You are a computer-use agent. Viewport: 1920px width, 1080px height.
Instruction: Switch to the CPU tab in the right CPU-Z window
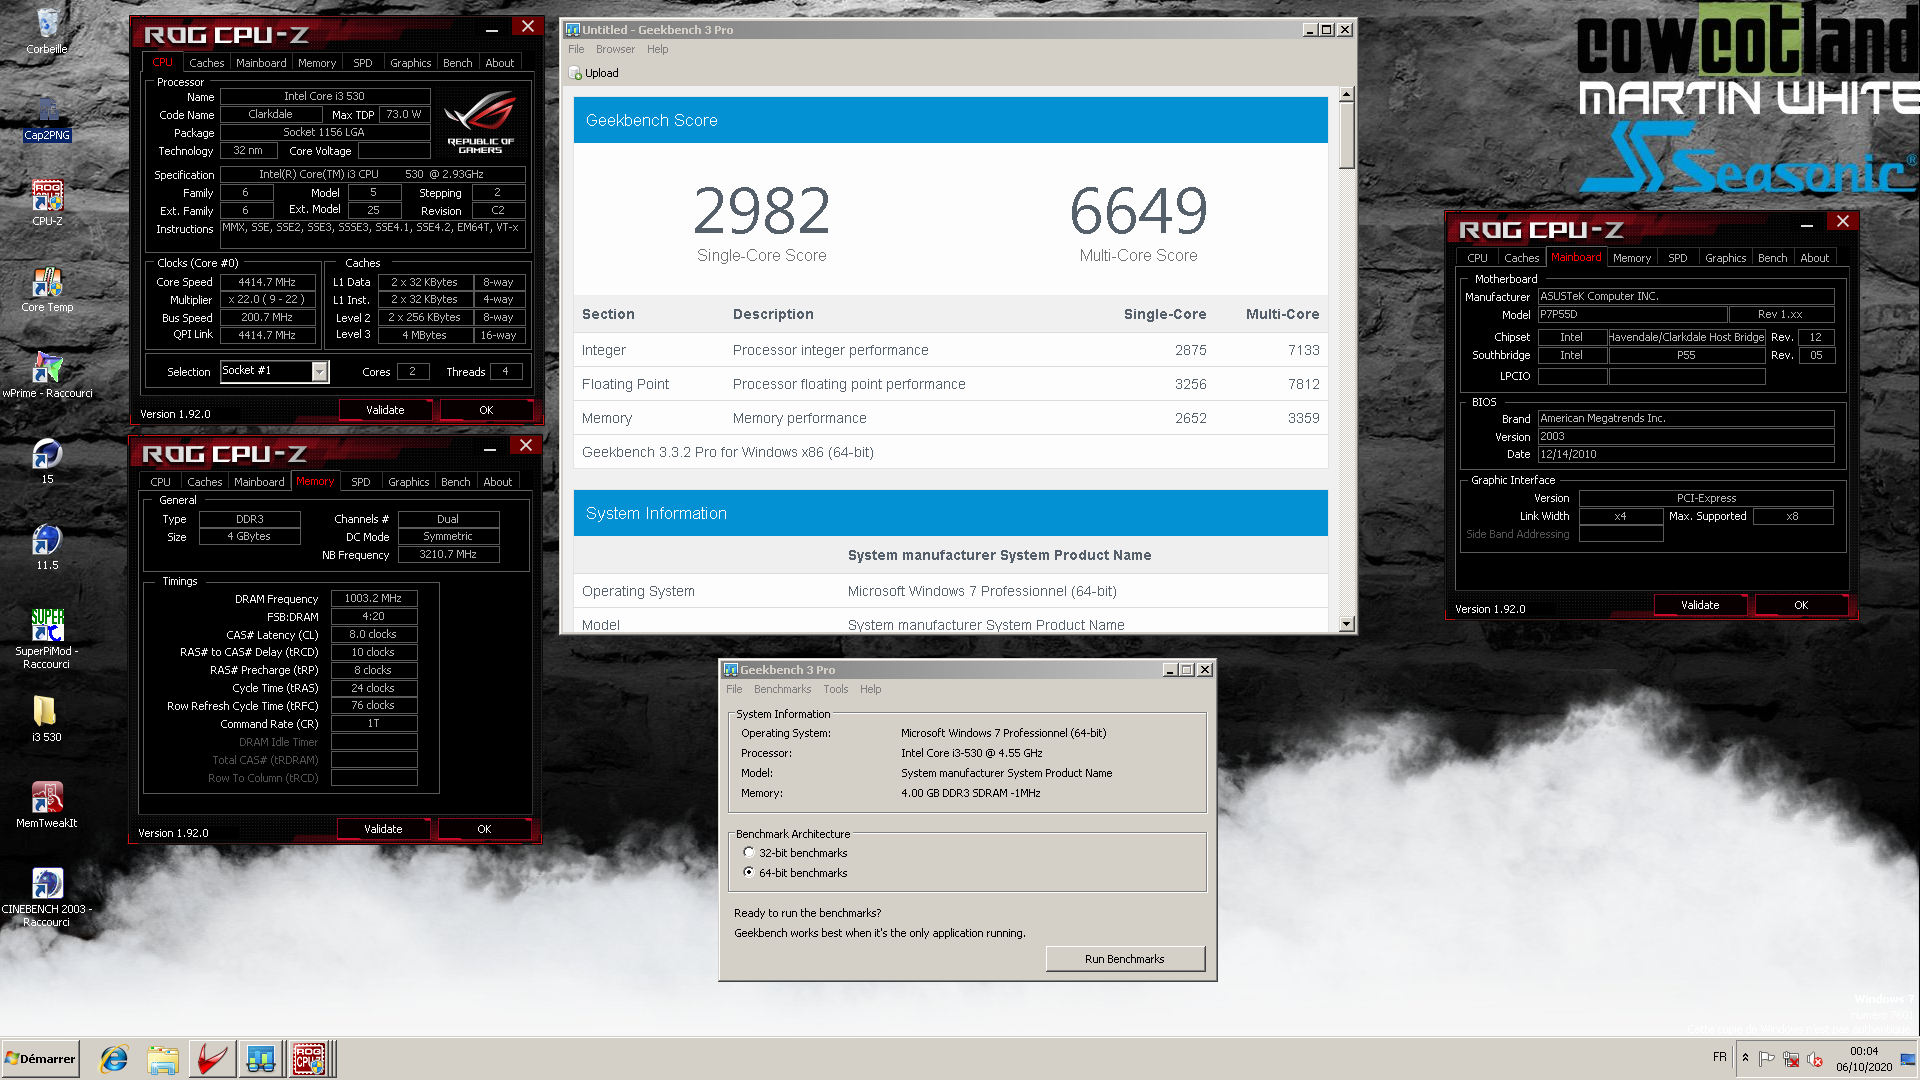(x=1477, y=258)
